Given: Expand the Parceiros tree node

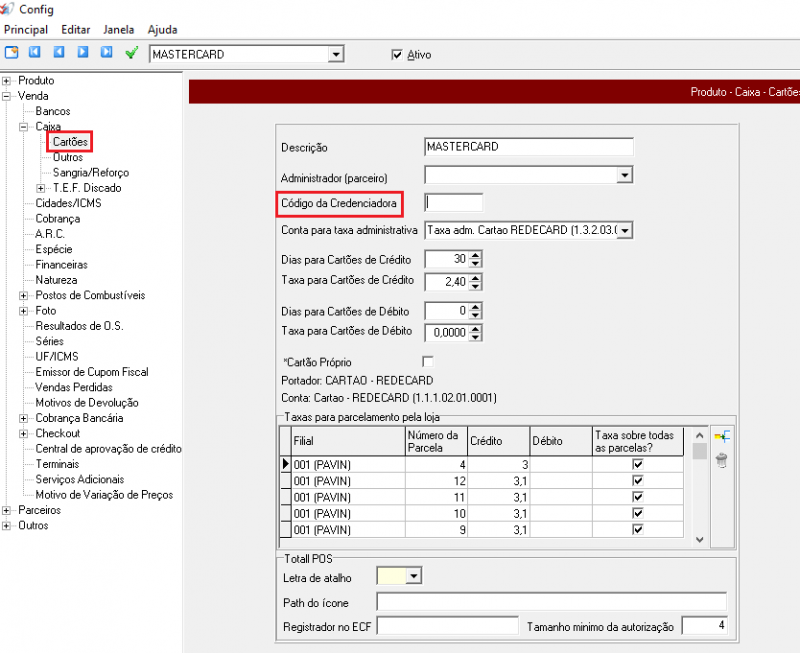Looking at the screenshot, I should click(x=7, y=510).
